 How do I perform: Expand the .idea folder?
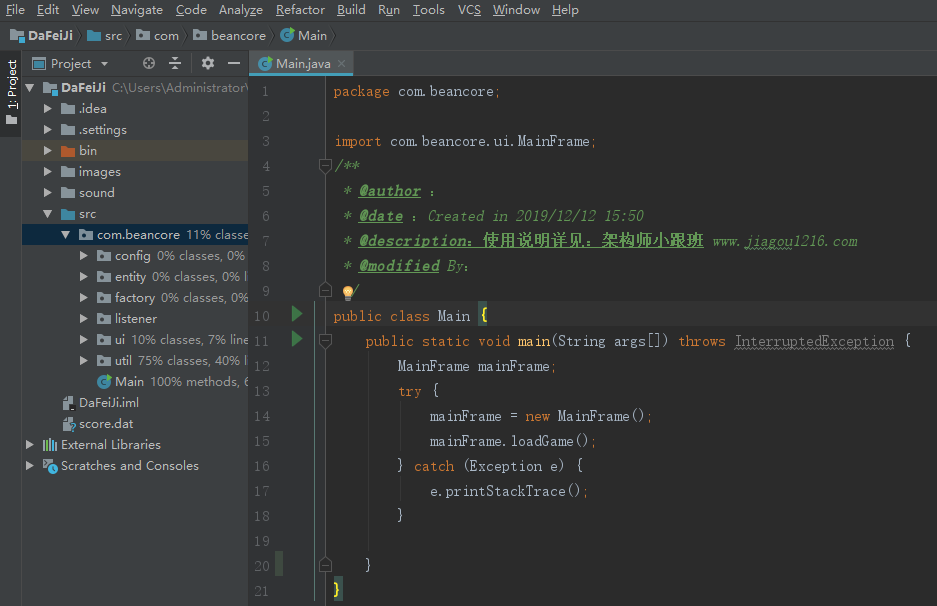[x=48, y=109]
